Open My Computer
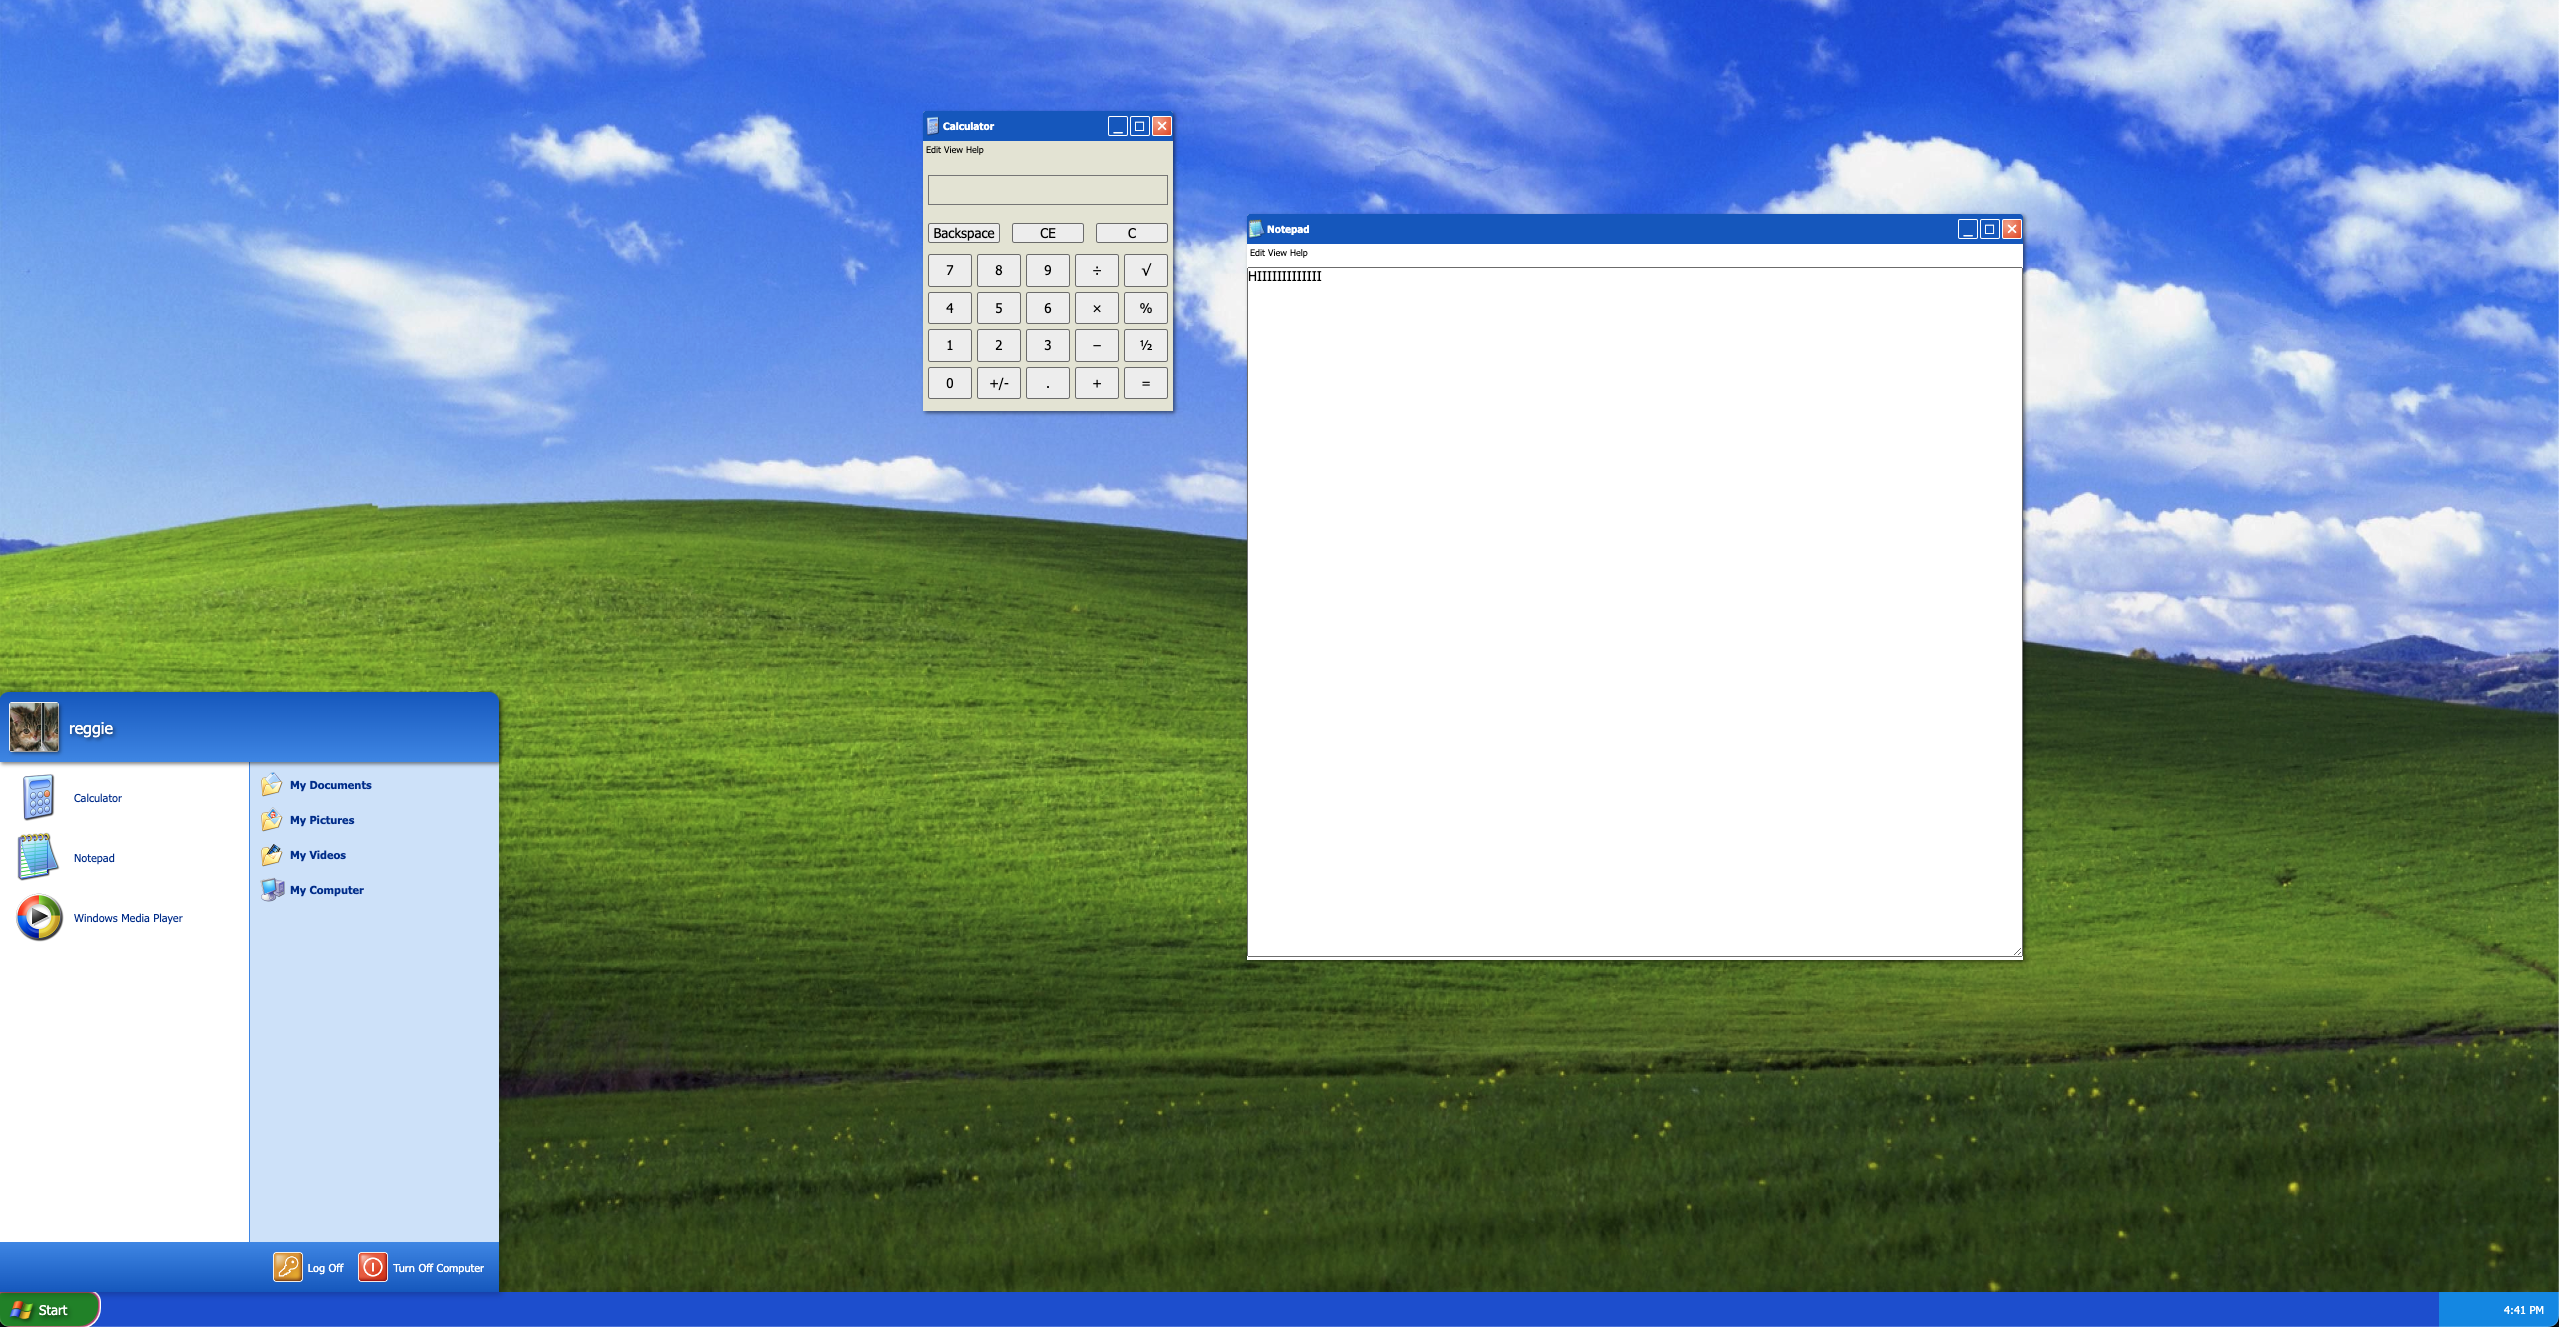Viewport: 2559px width, 1327px height. point(313,890)
